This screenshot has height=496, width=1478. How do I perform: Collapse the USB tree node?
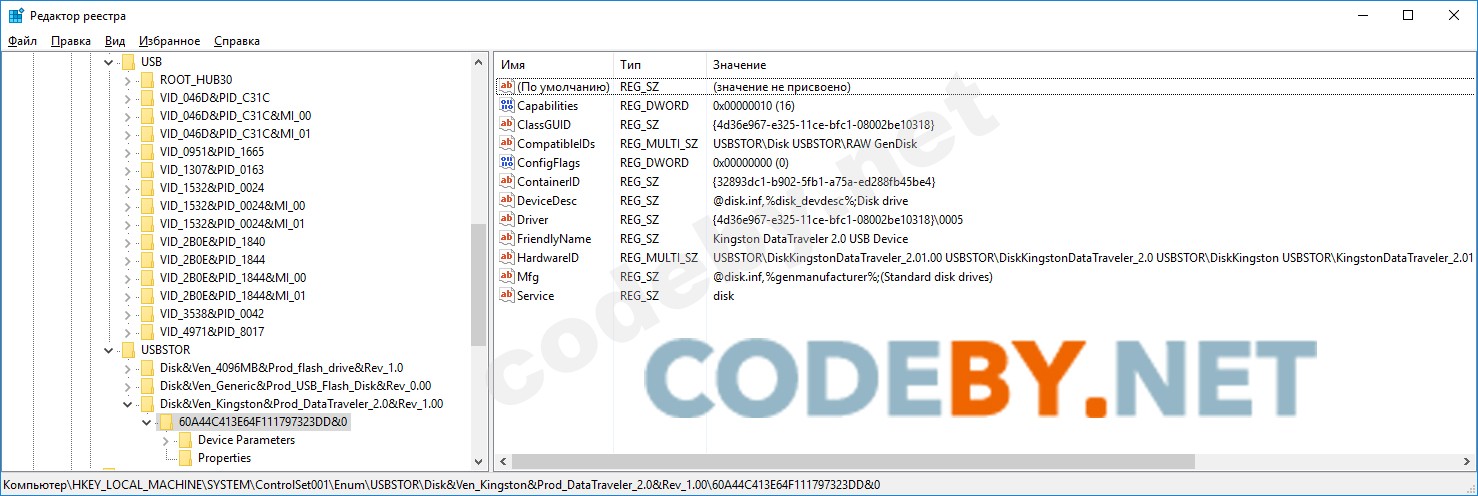(108, 62)
